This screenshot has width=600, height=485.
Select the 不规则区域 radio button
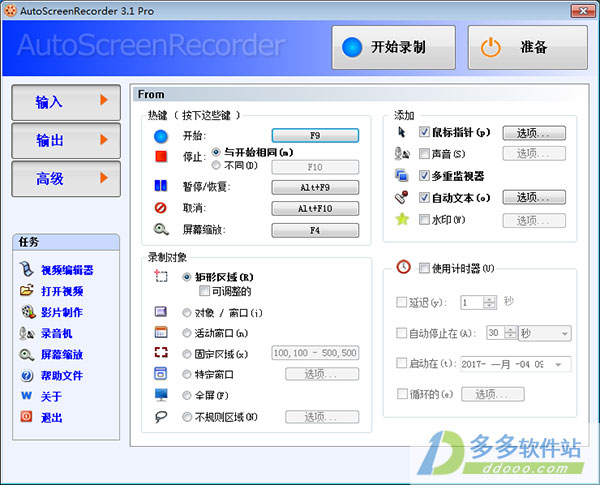(187, 416)
